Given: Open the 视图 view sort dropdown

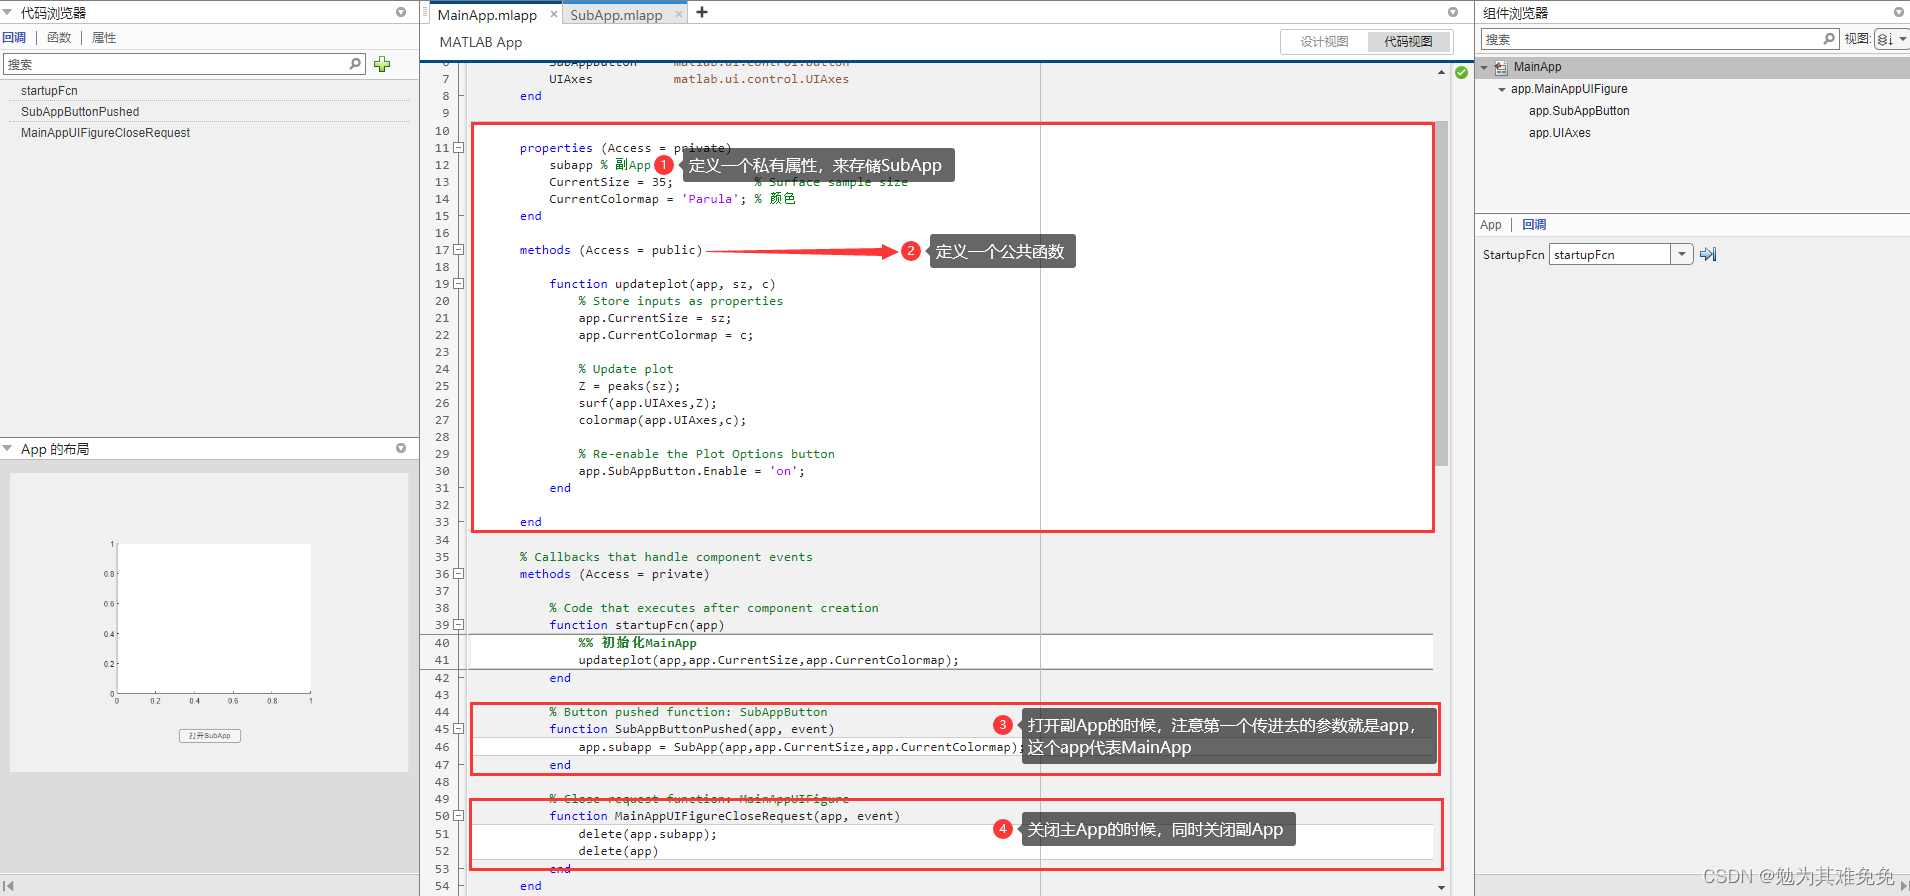Looking at the screenshot, I should pos(1891,39).
